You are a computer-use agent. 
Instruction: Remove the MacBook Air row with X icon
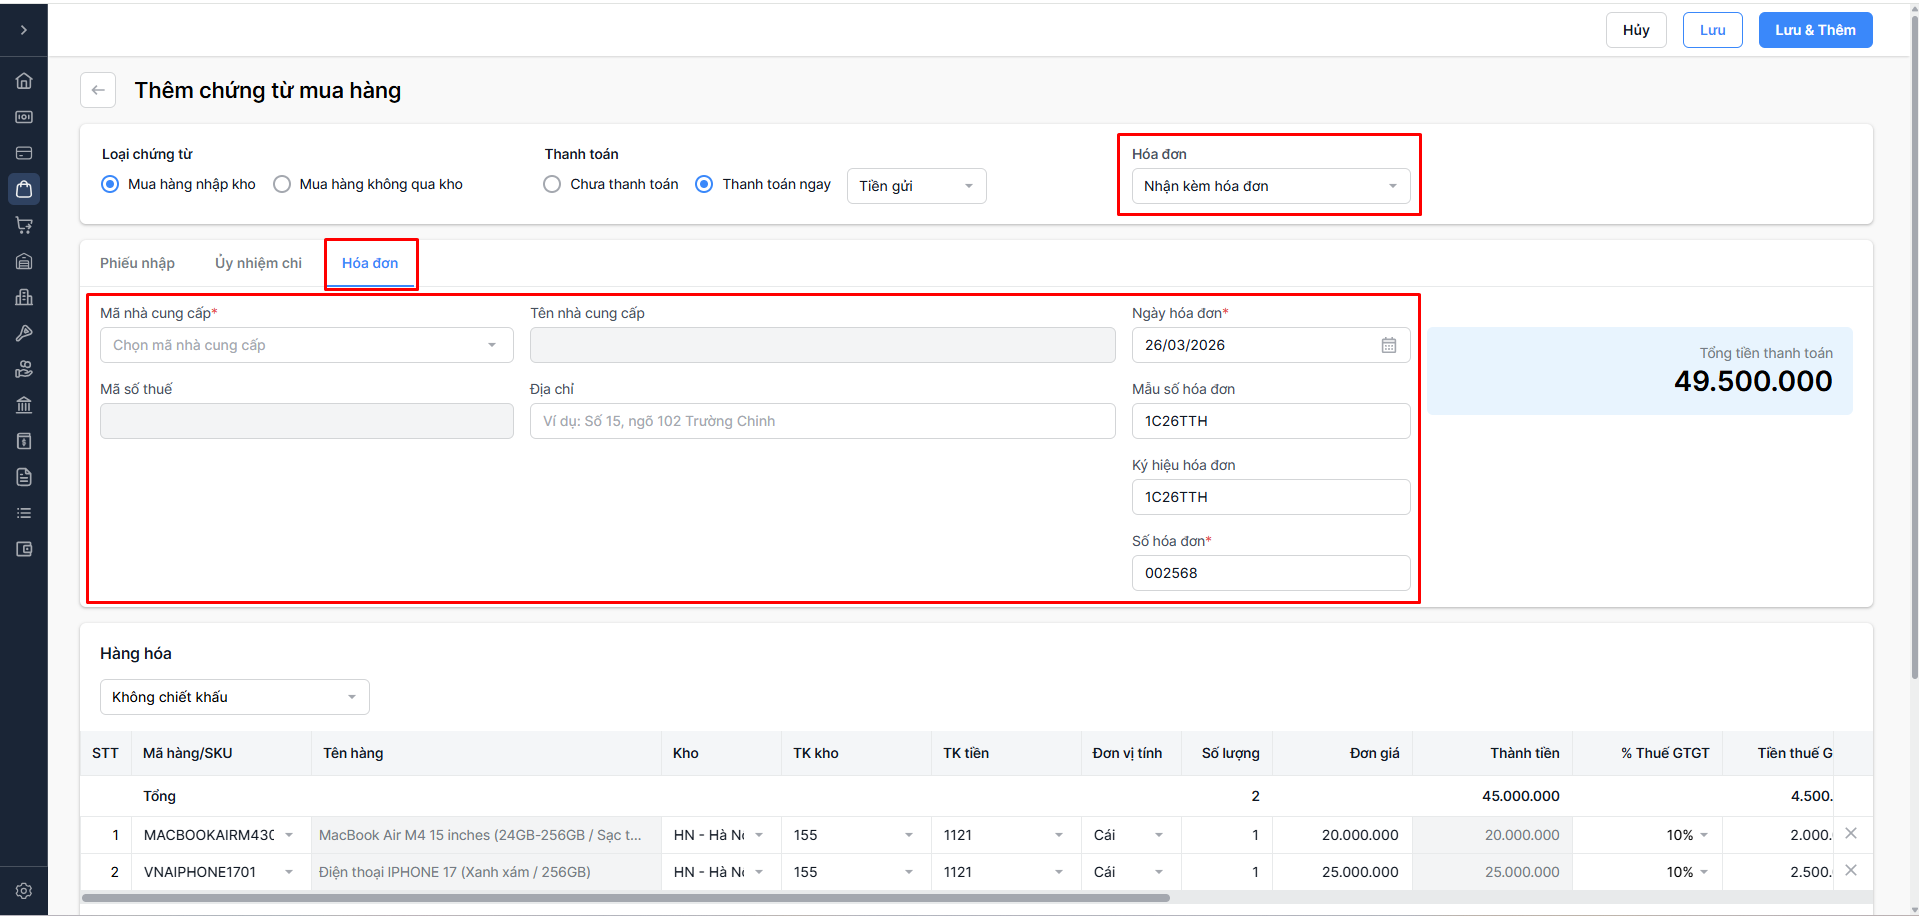pyautogui.click(x=1850, y=834)
